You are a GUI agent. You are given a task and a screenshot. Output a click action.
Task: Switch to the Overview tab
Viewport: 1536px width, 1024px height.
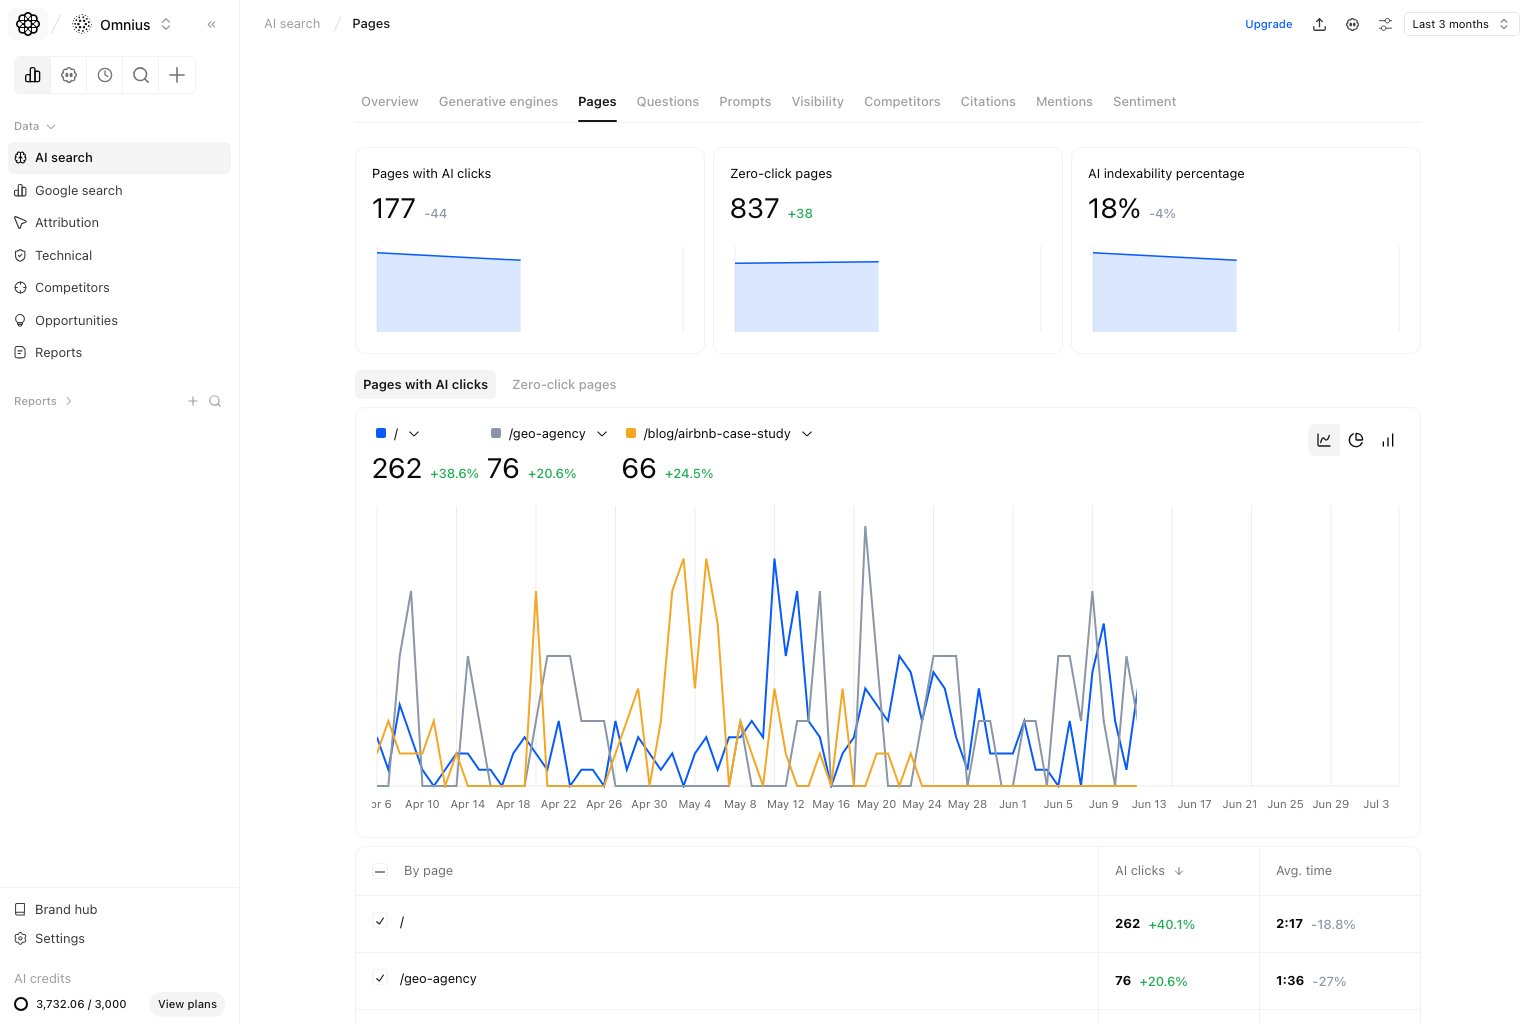[390, 102]
